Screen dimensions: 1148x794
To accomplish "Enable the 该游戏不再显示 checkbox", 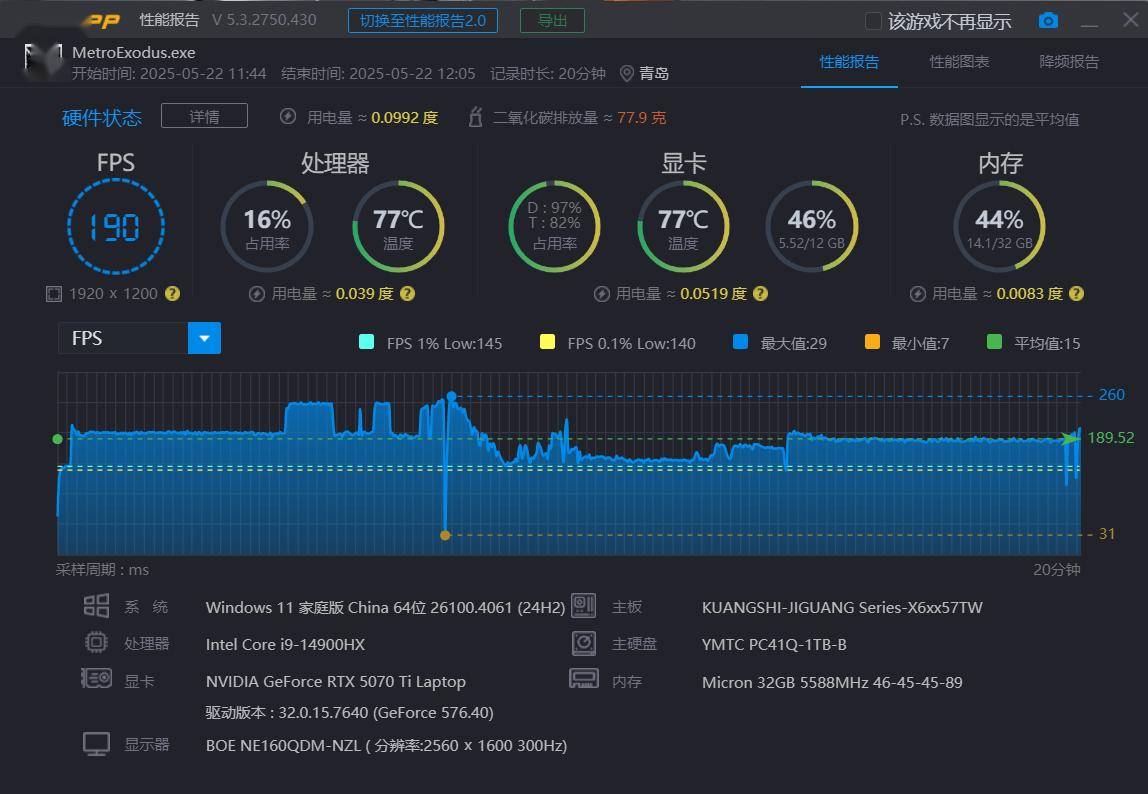I will pyautogui.click(x=871, y=20).
